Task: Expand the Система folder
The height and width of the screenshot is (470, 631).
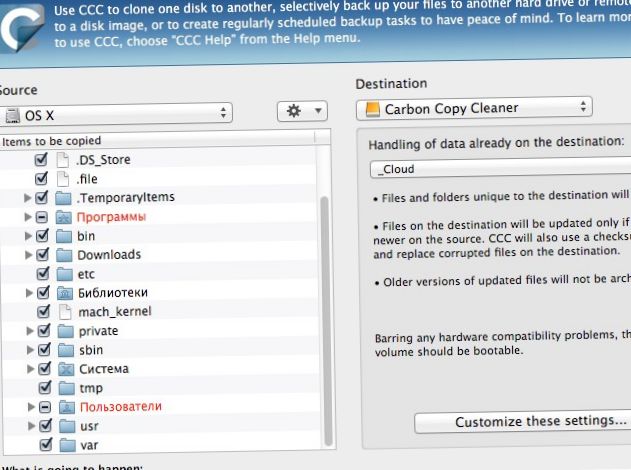Action: [30, 369]
